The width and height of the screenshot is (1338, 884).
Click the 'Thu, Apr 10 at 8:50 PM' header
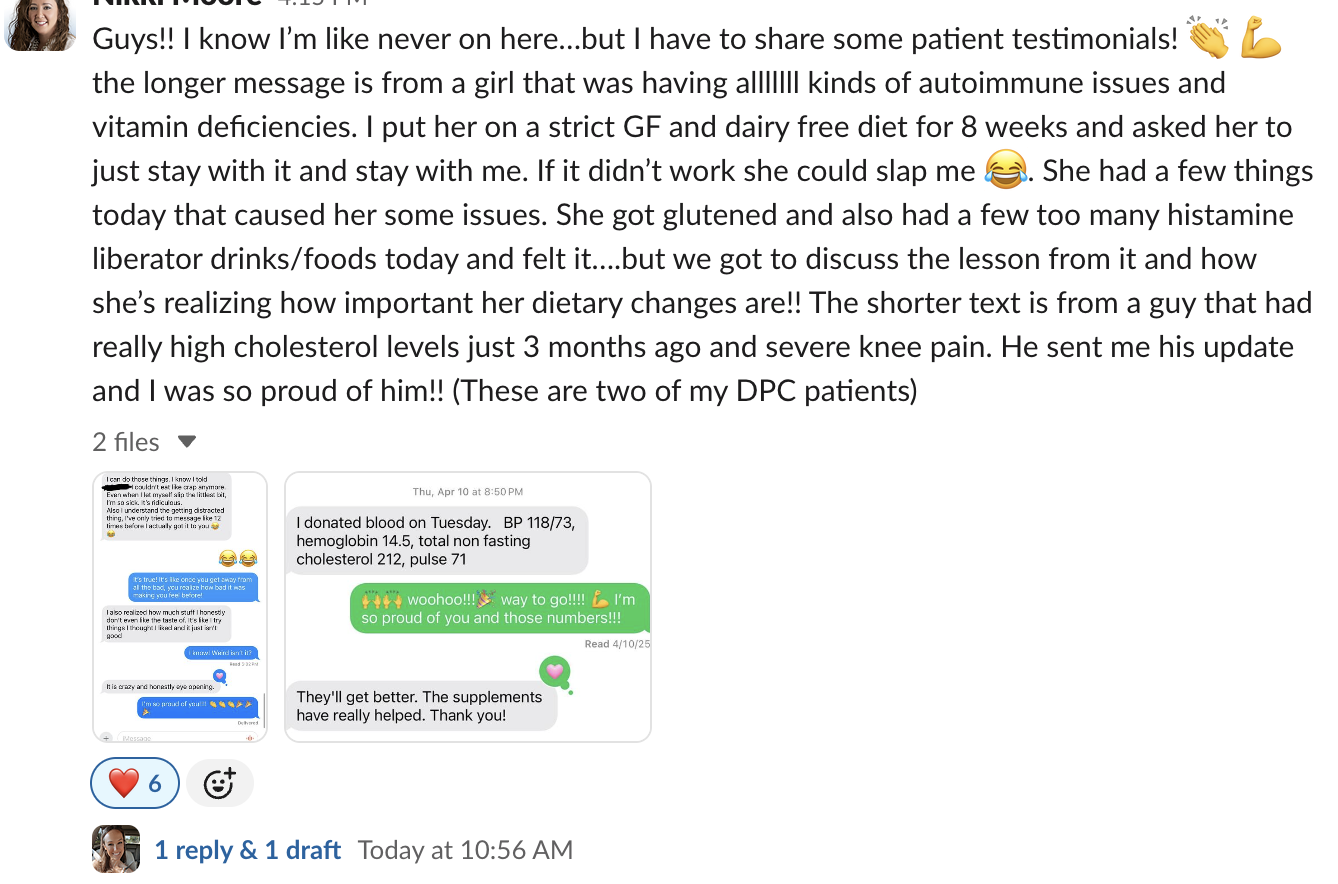(468, 492)
